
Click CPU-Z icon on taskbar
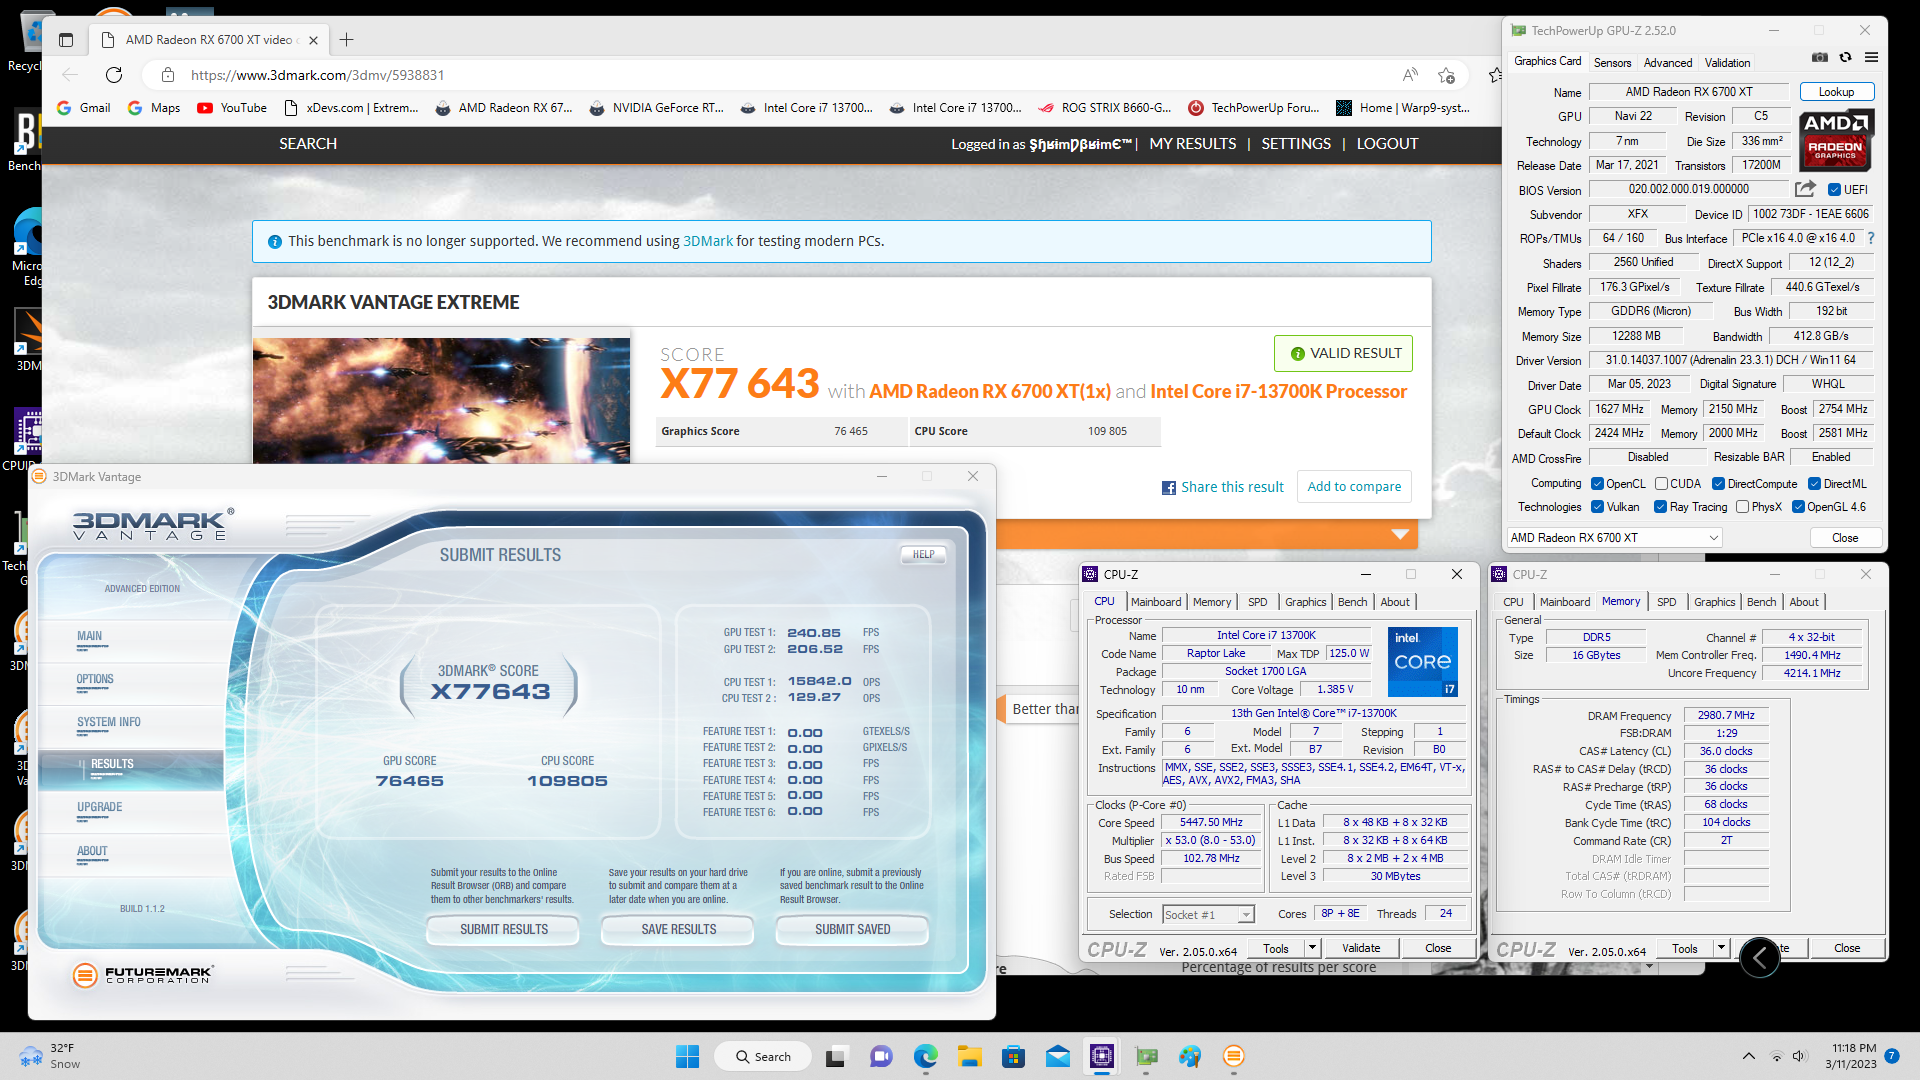click(x=1101, y=1056)
